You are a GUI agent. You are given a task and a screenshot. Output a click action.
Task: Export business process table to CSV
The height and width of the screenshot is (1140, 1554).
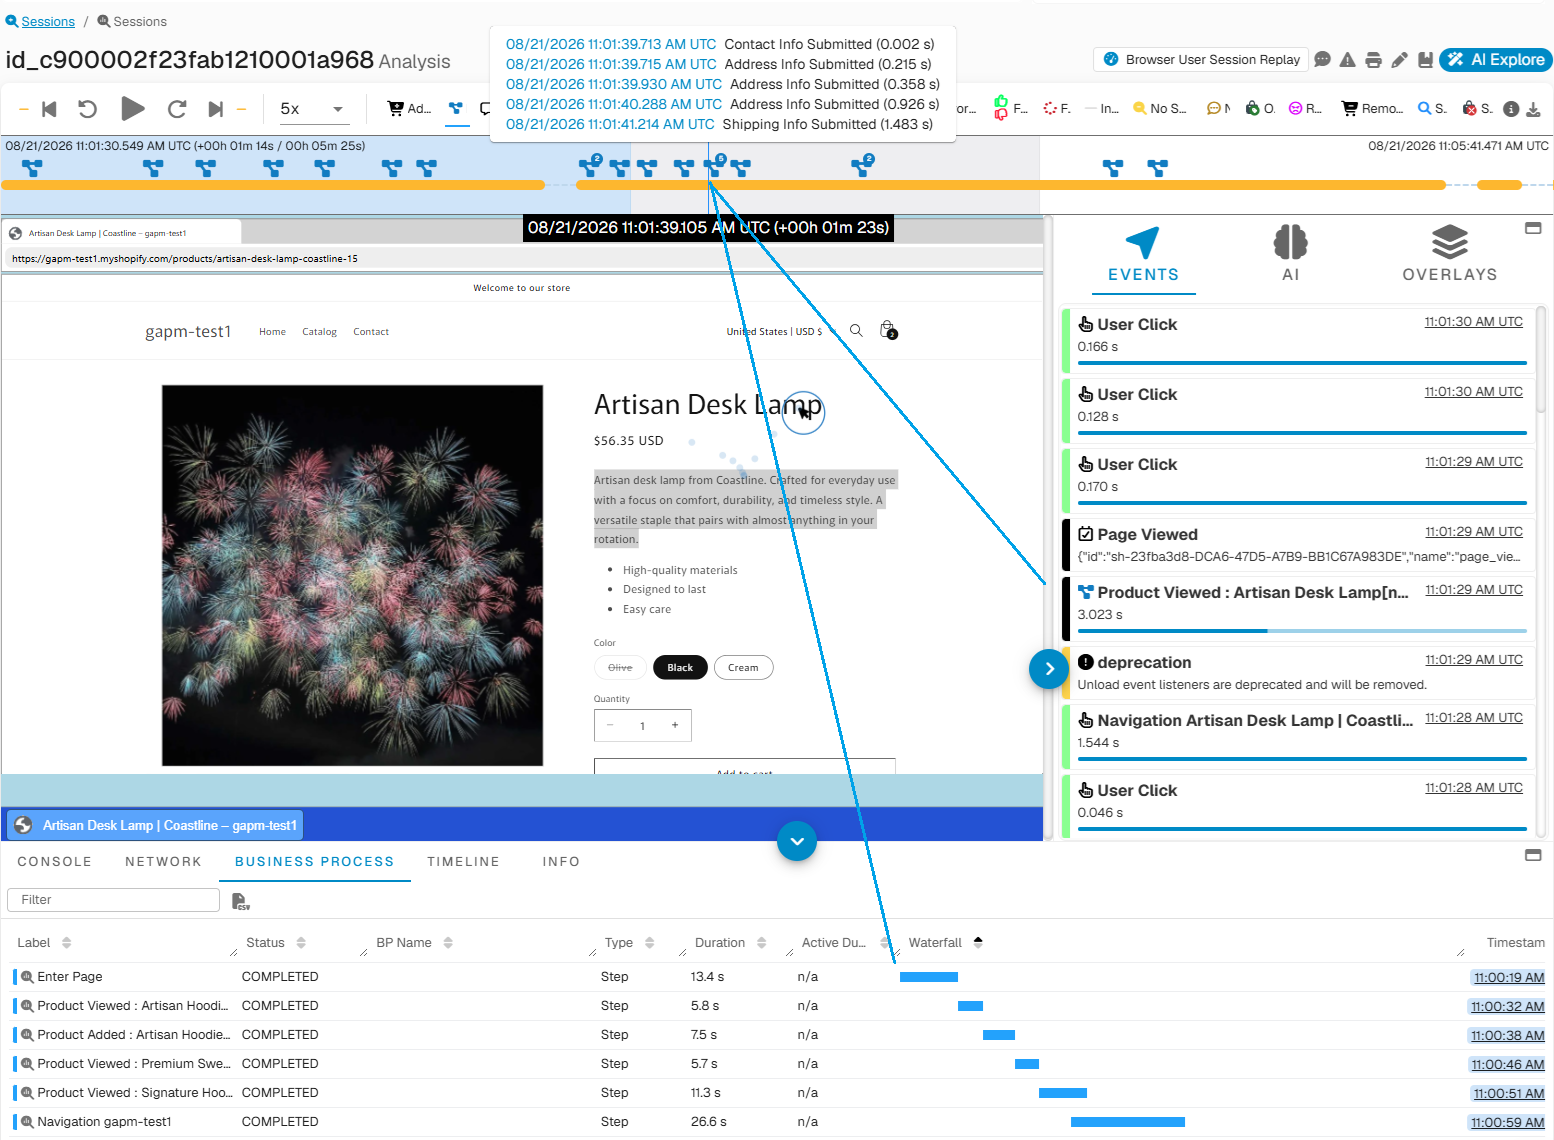(x=241, y=901)
